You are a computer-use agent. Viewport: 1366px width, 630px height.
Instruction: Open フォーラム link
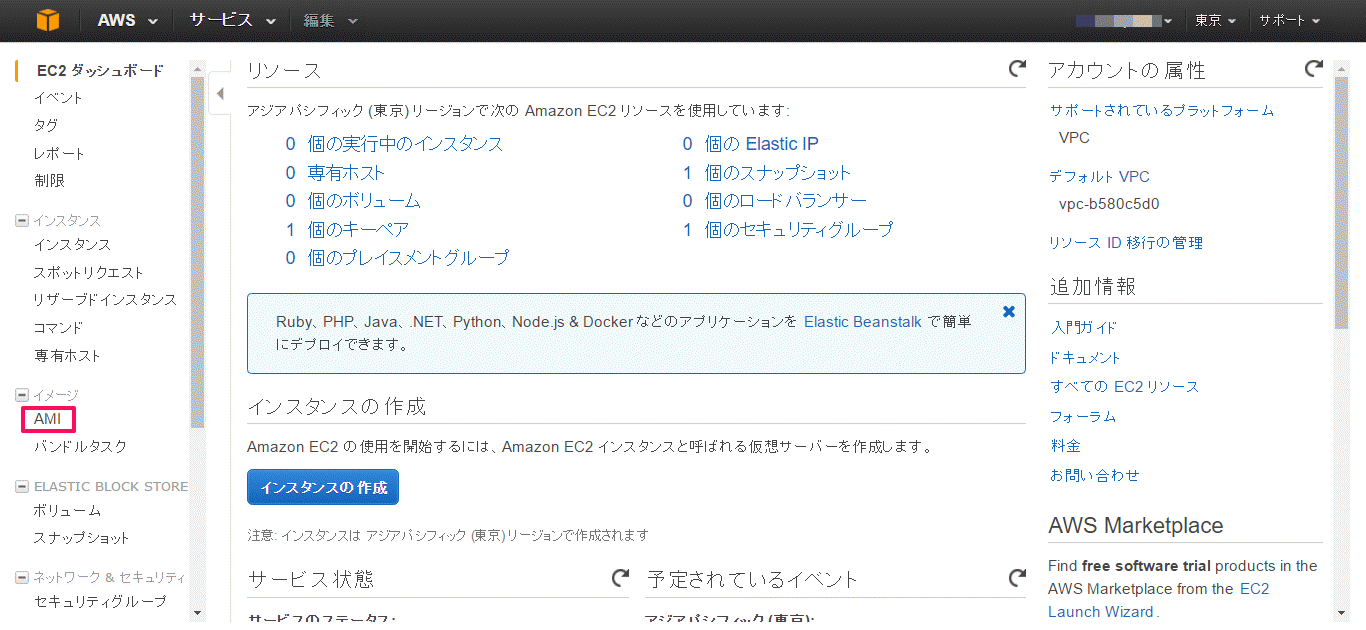(x=1083, y=417)
